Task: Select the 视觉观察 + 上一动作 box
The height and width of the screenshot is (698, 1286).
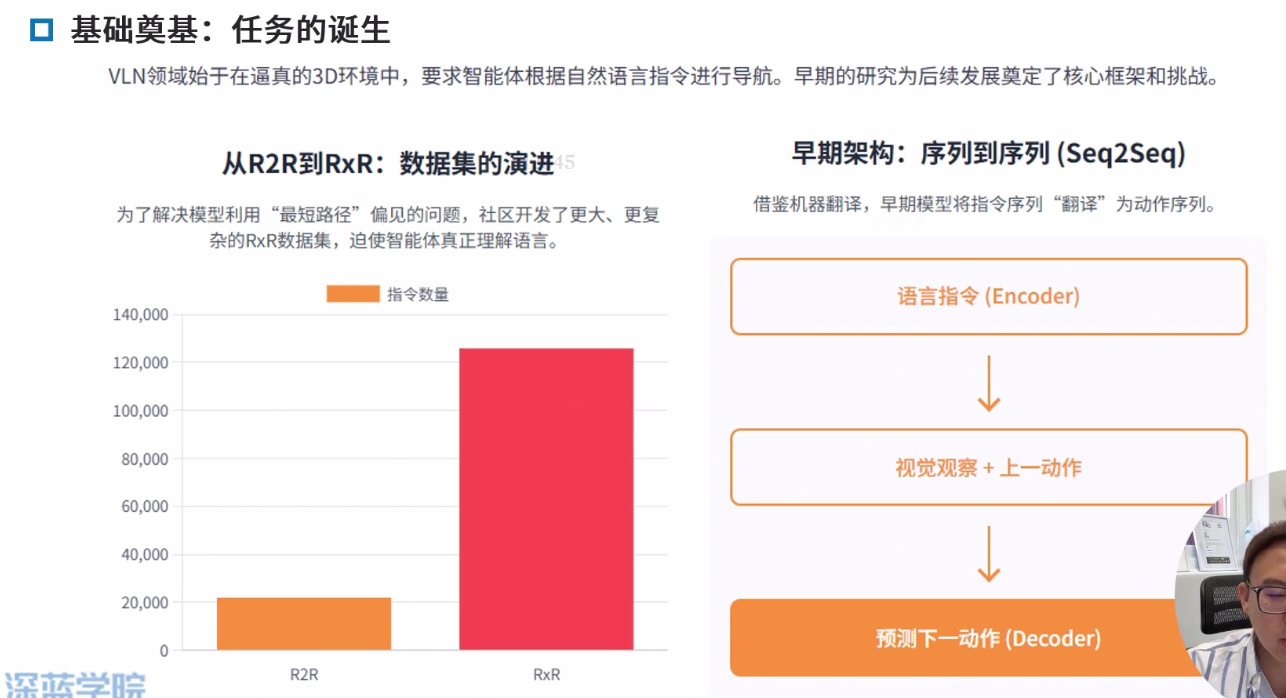Action: 988,467
